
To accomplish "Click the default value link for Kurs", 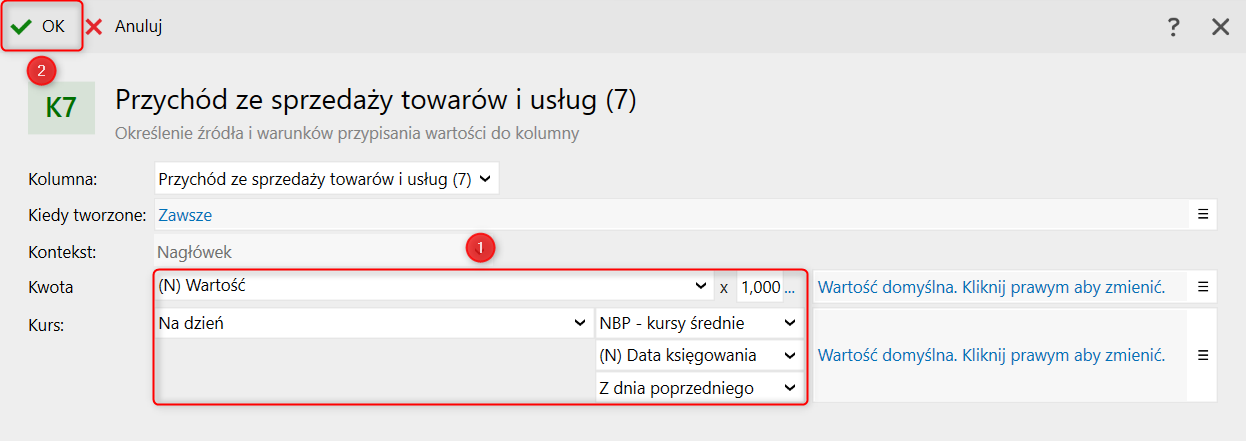I will click(992, 355).
